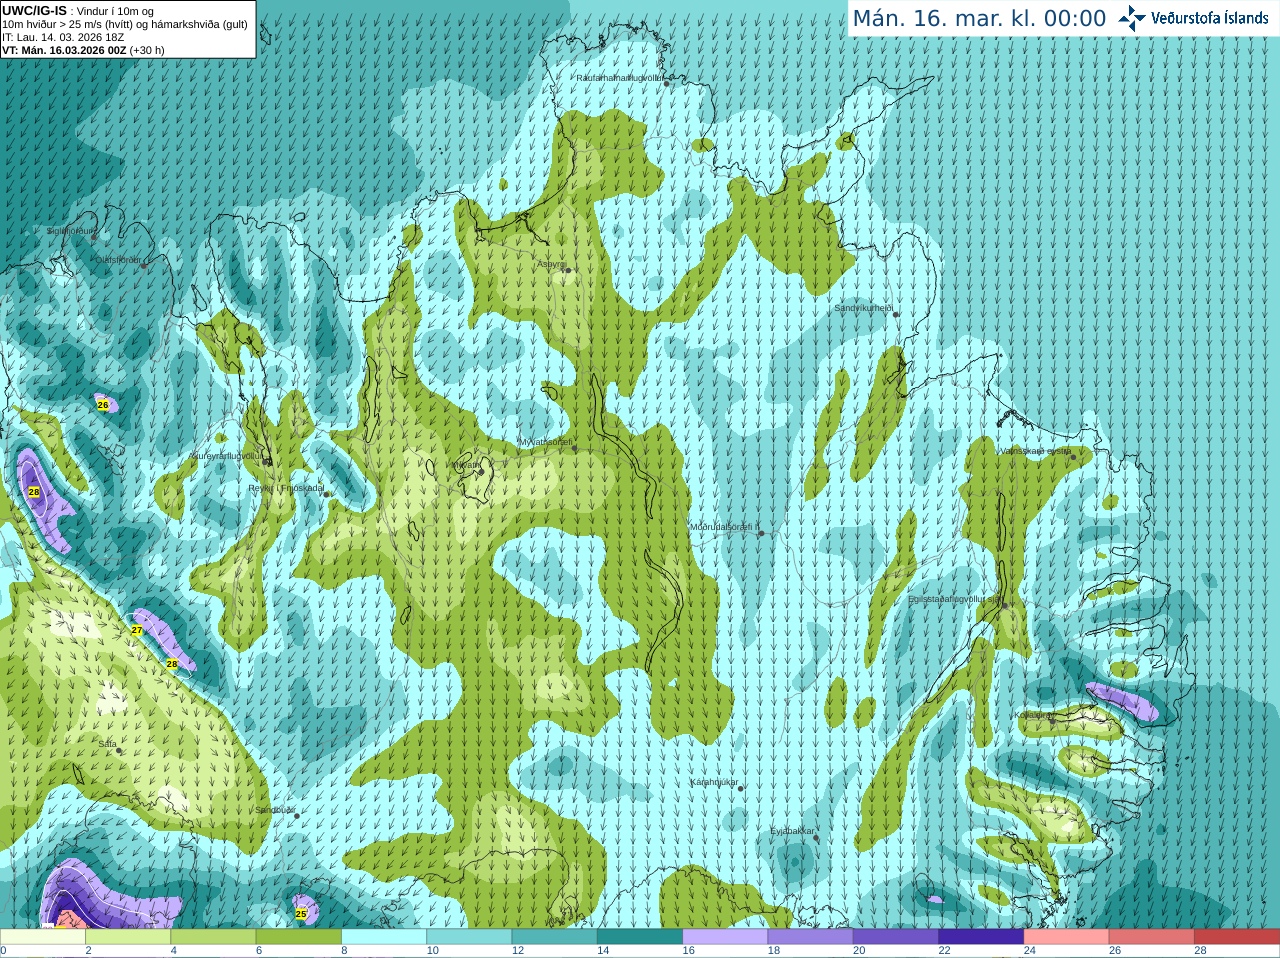The image size is (1280, 958).
Task: Click the yellow 25 gust marker
Action: click(301, 914)
